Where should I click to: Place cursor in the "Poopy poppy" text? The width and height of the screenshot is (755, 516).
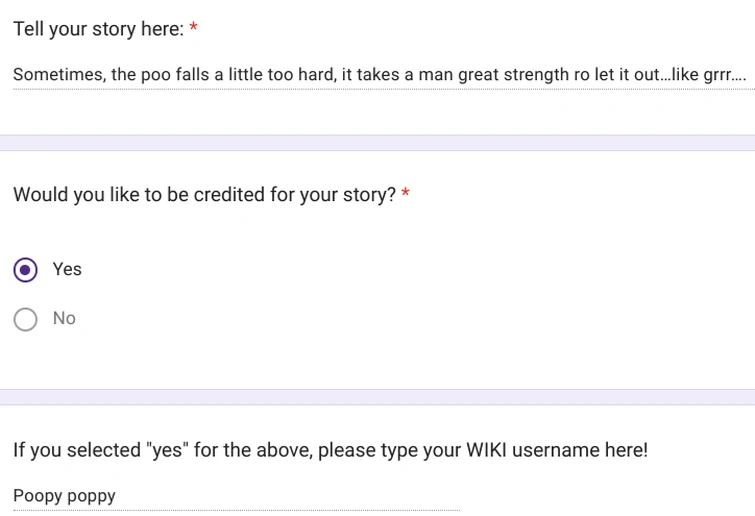point(64,496)
